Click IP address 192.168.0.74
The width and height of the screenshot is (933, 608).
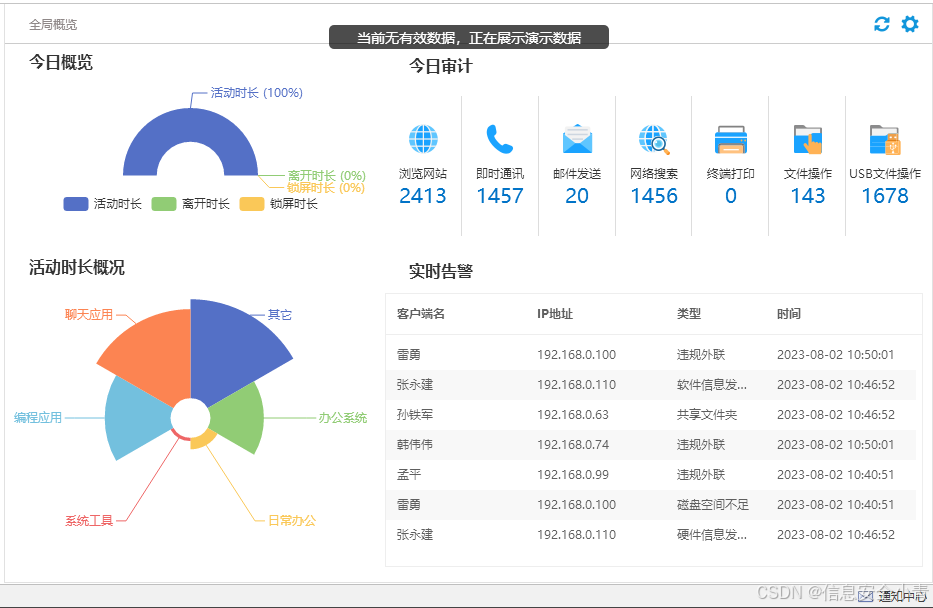(x=572, y=444)
